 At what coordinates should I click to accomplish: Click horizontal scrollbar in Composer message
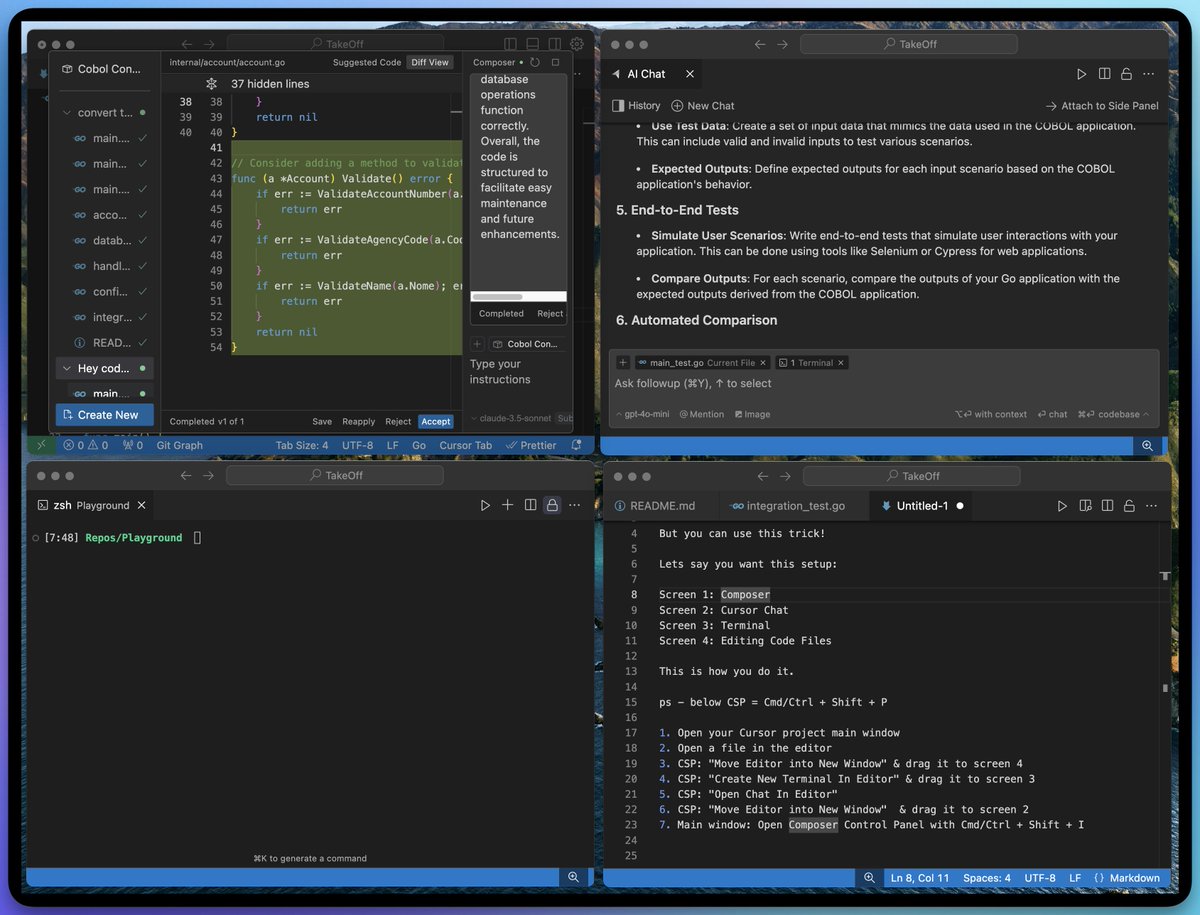(497, 297)
